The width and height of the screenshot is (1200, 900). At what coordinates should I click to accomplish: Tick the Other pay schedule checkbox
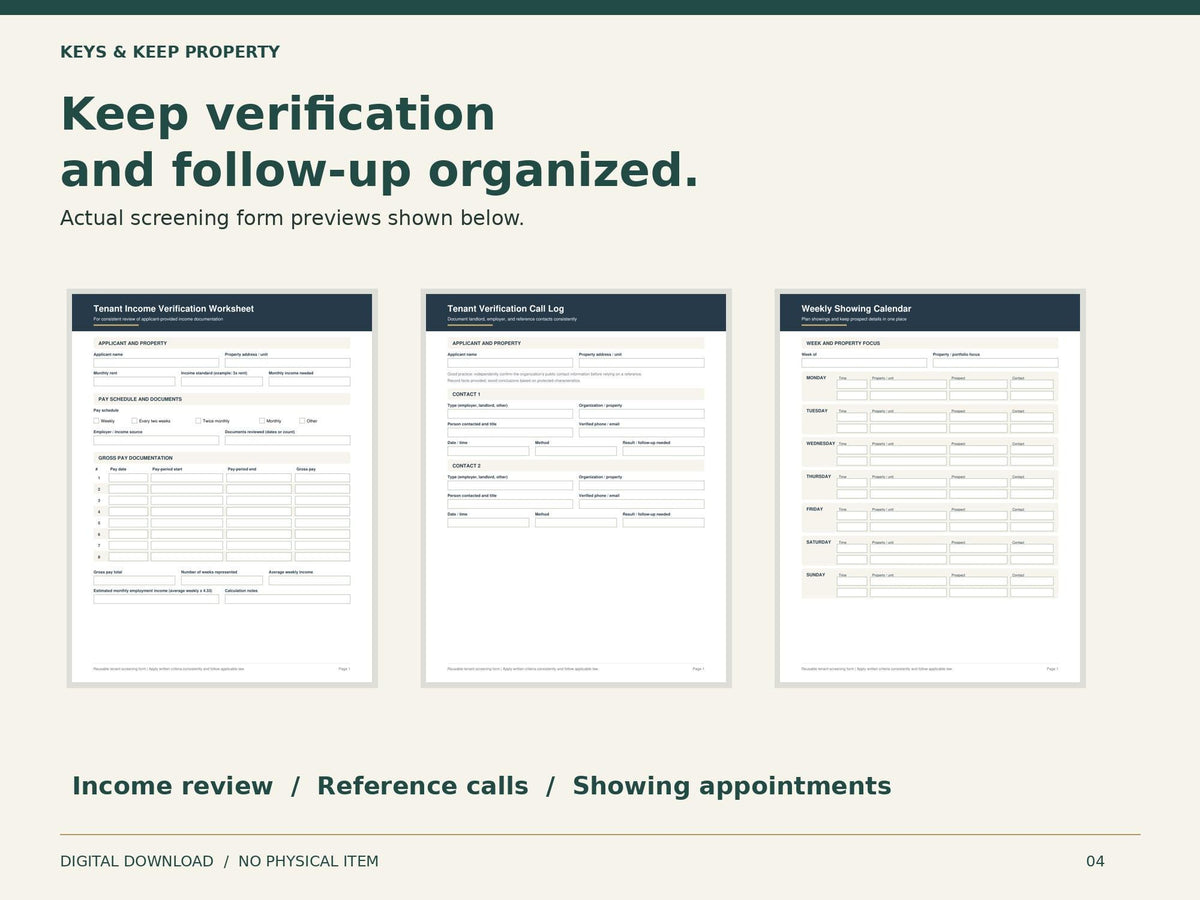(x=301, y=421)
